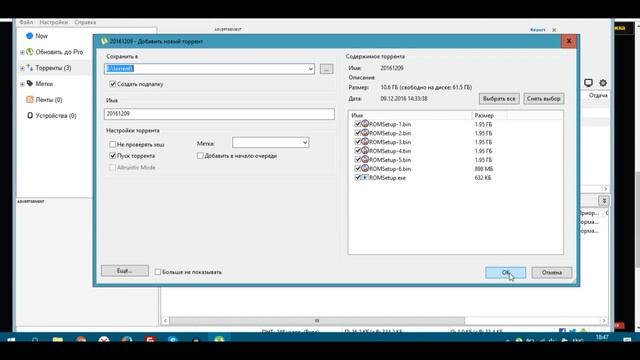The image size is (640, 360).
Task: Expand the Метки tree node
Action: pyautogui.click(x=22, y=84)
